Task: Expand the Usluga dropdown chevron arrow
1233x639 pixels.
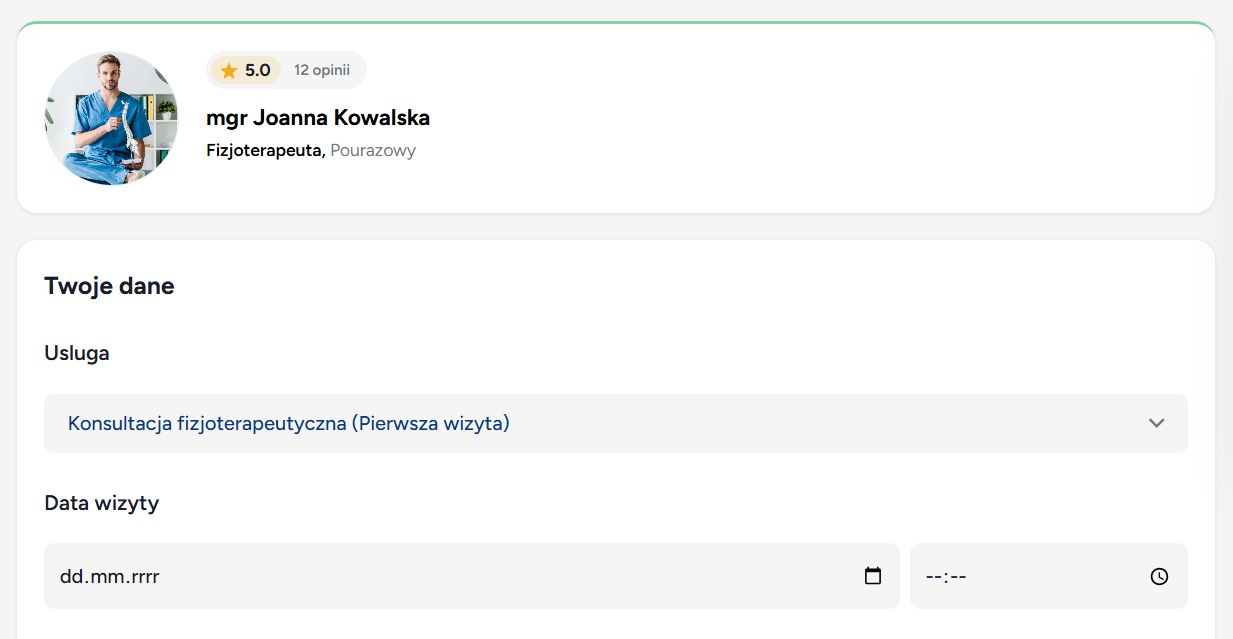Action: tap(1157, 423)
